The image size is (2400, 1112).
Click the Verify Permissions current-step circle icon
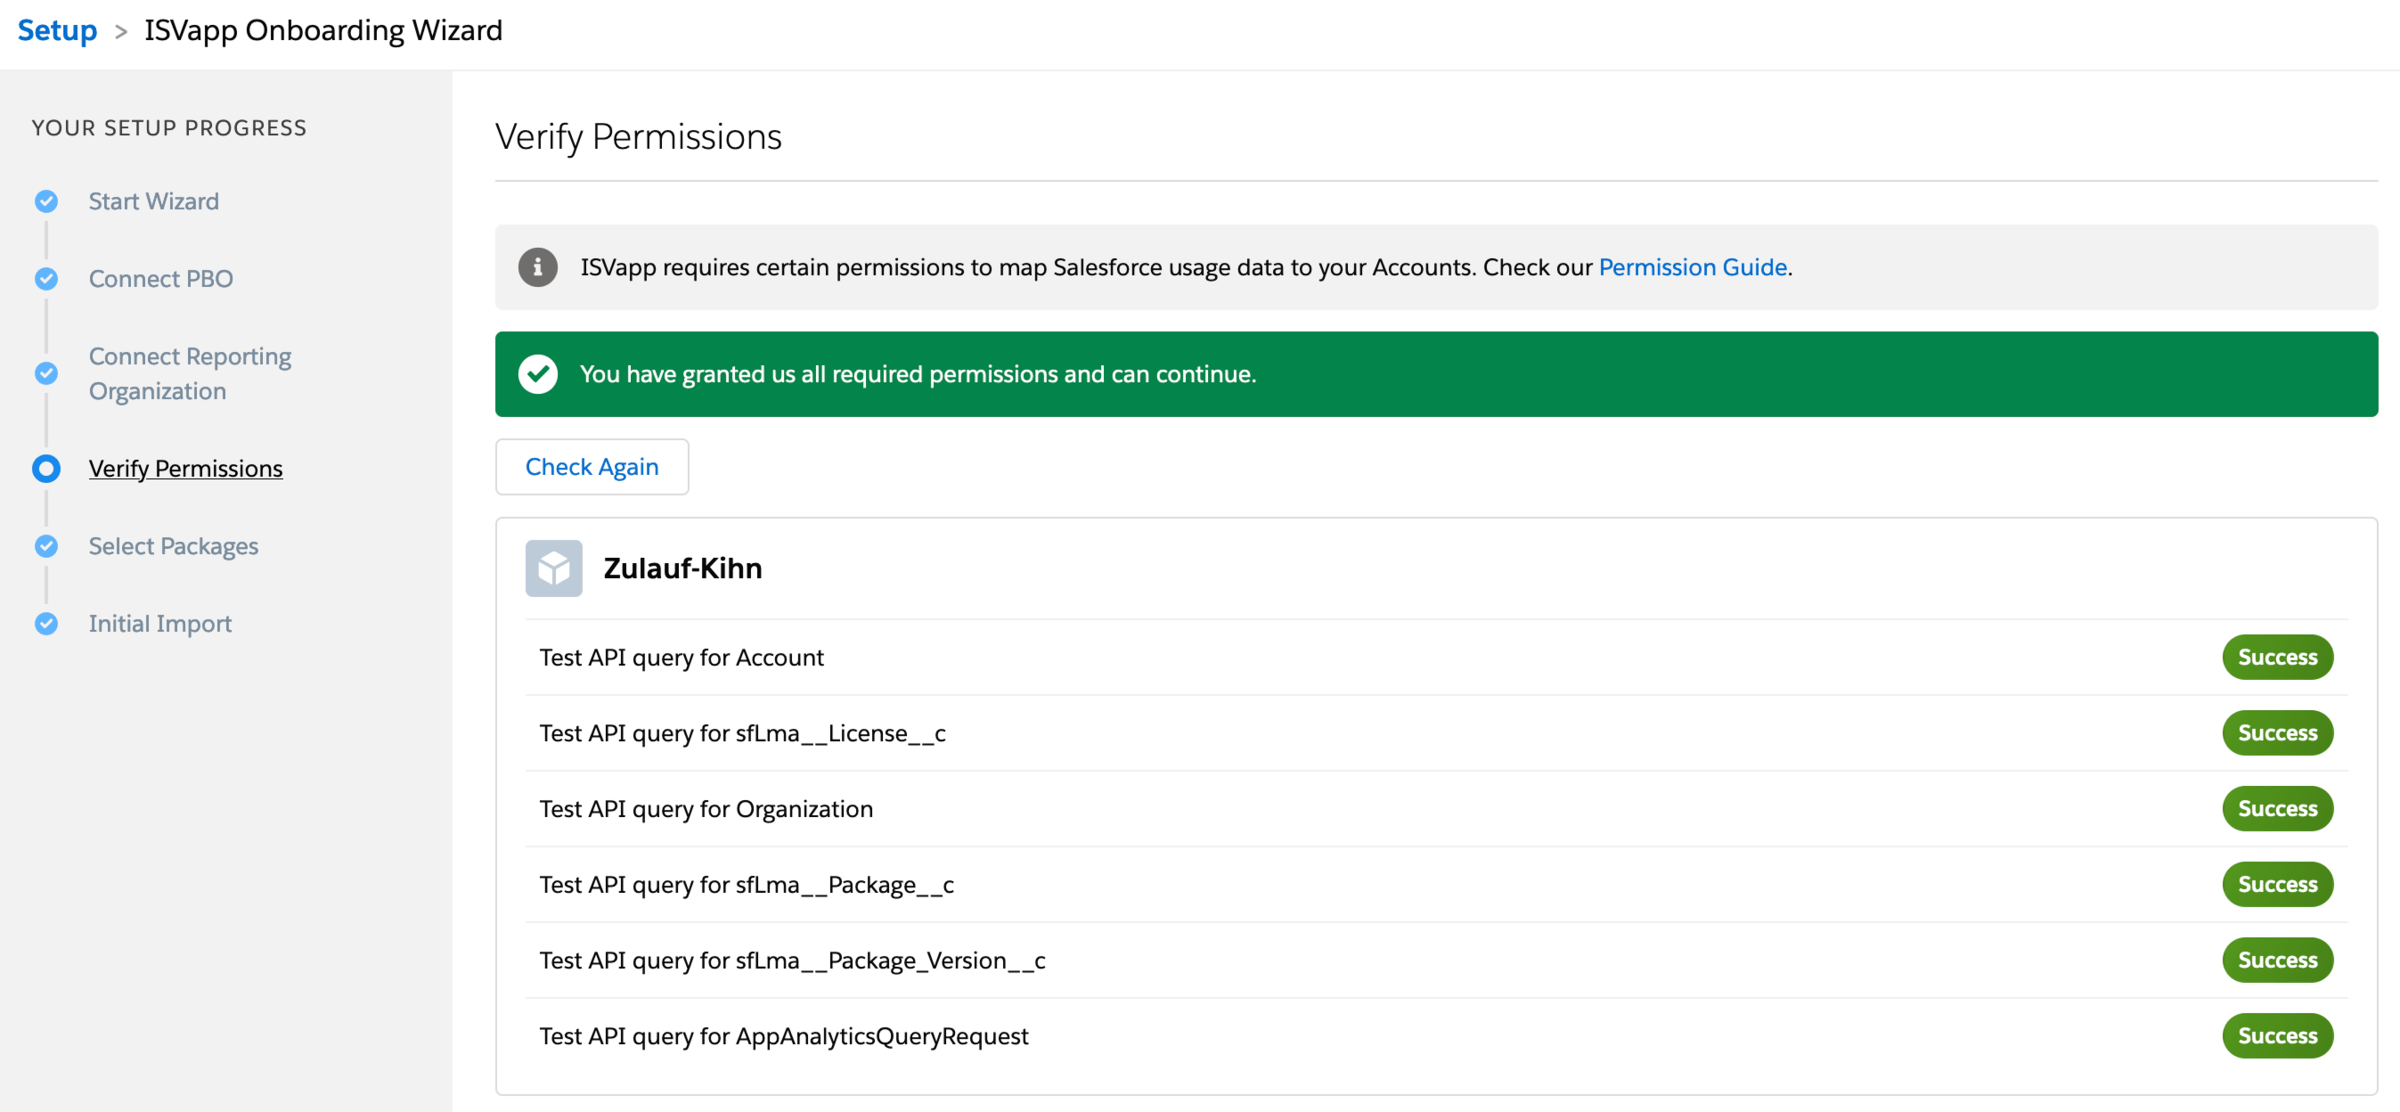tap(46, 468)
